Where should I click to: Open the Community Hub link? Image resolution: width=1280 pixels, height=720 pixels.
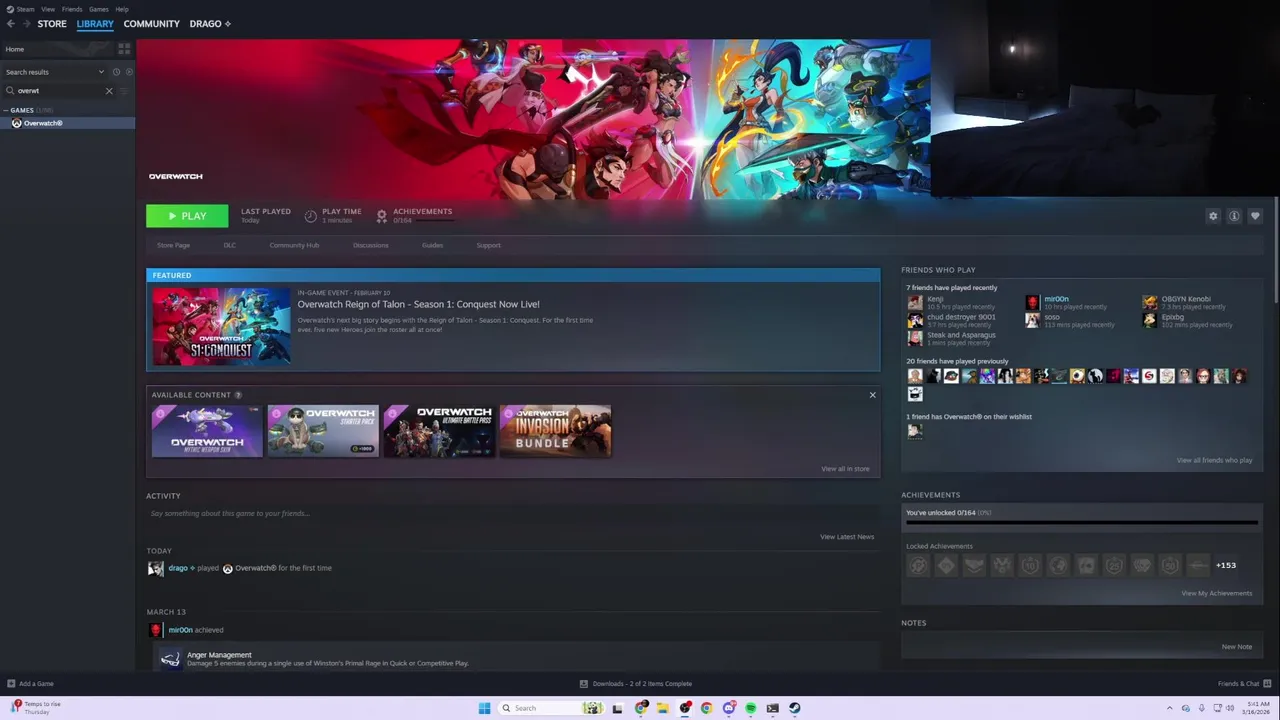coord(294,245)
